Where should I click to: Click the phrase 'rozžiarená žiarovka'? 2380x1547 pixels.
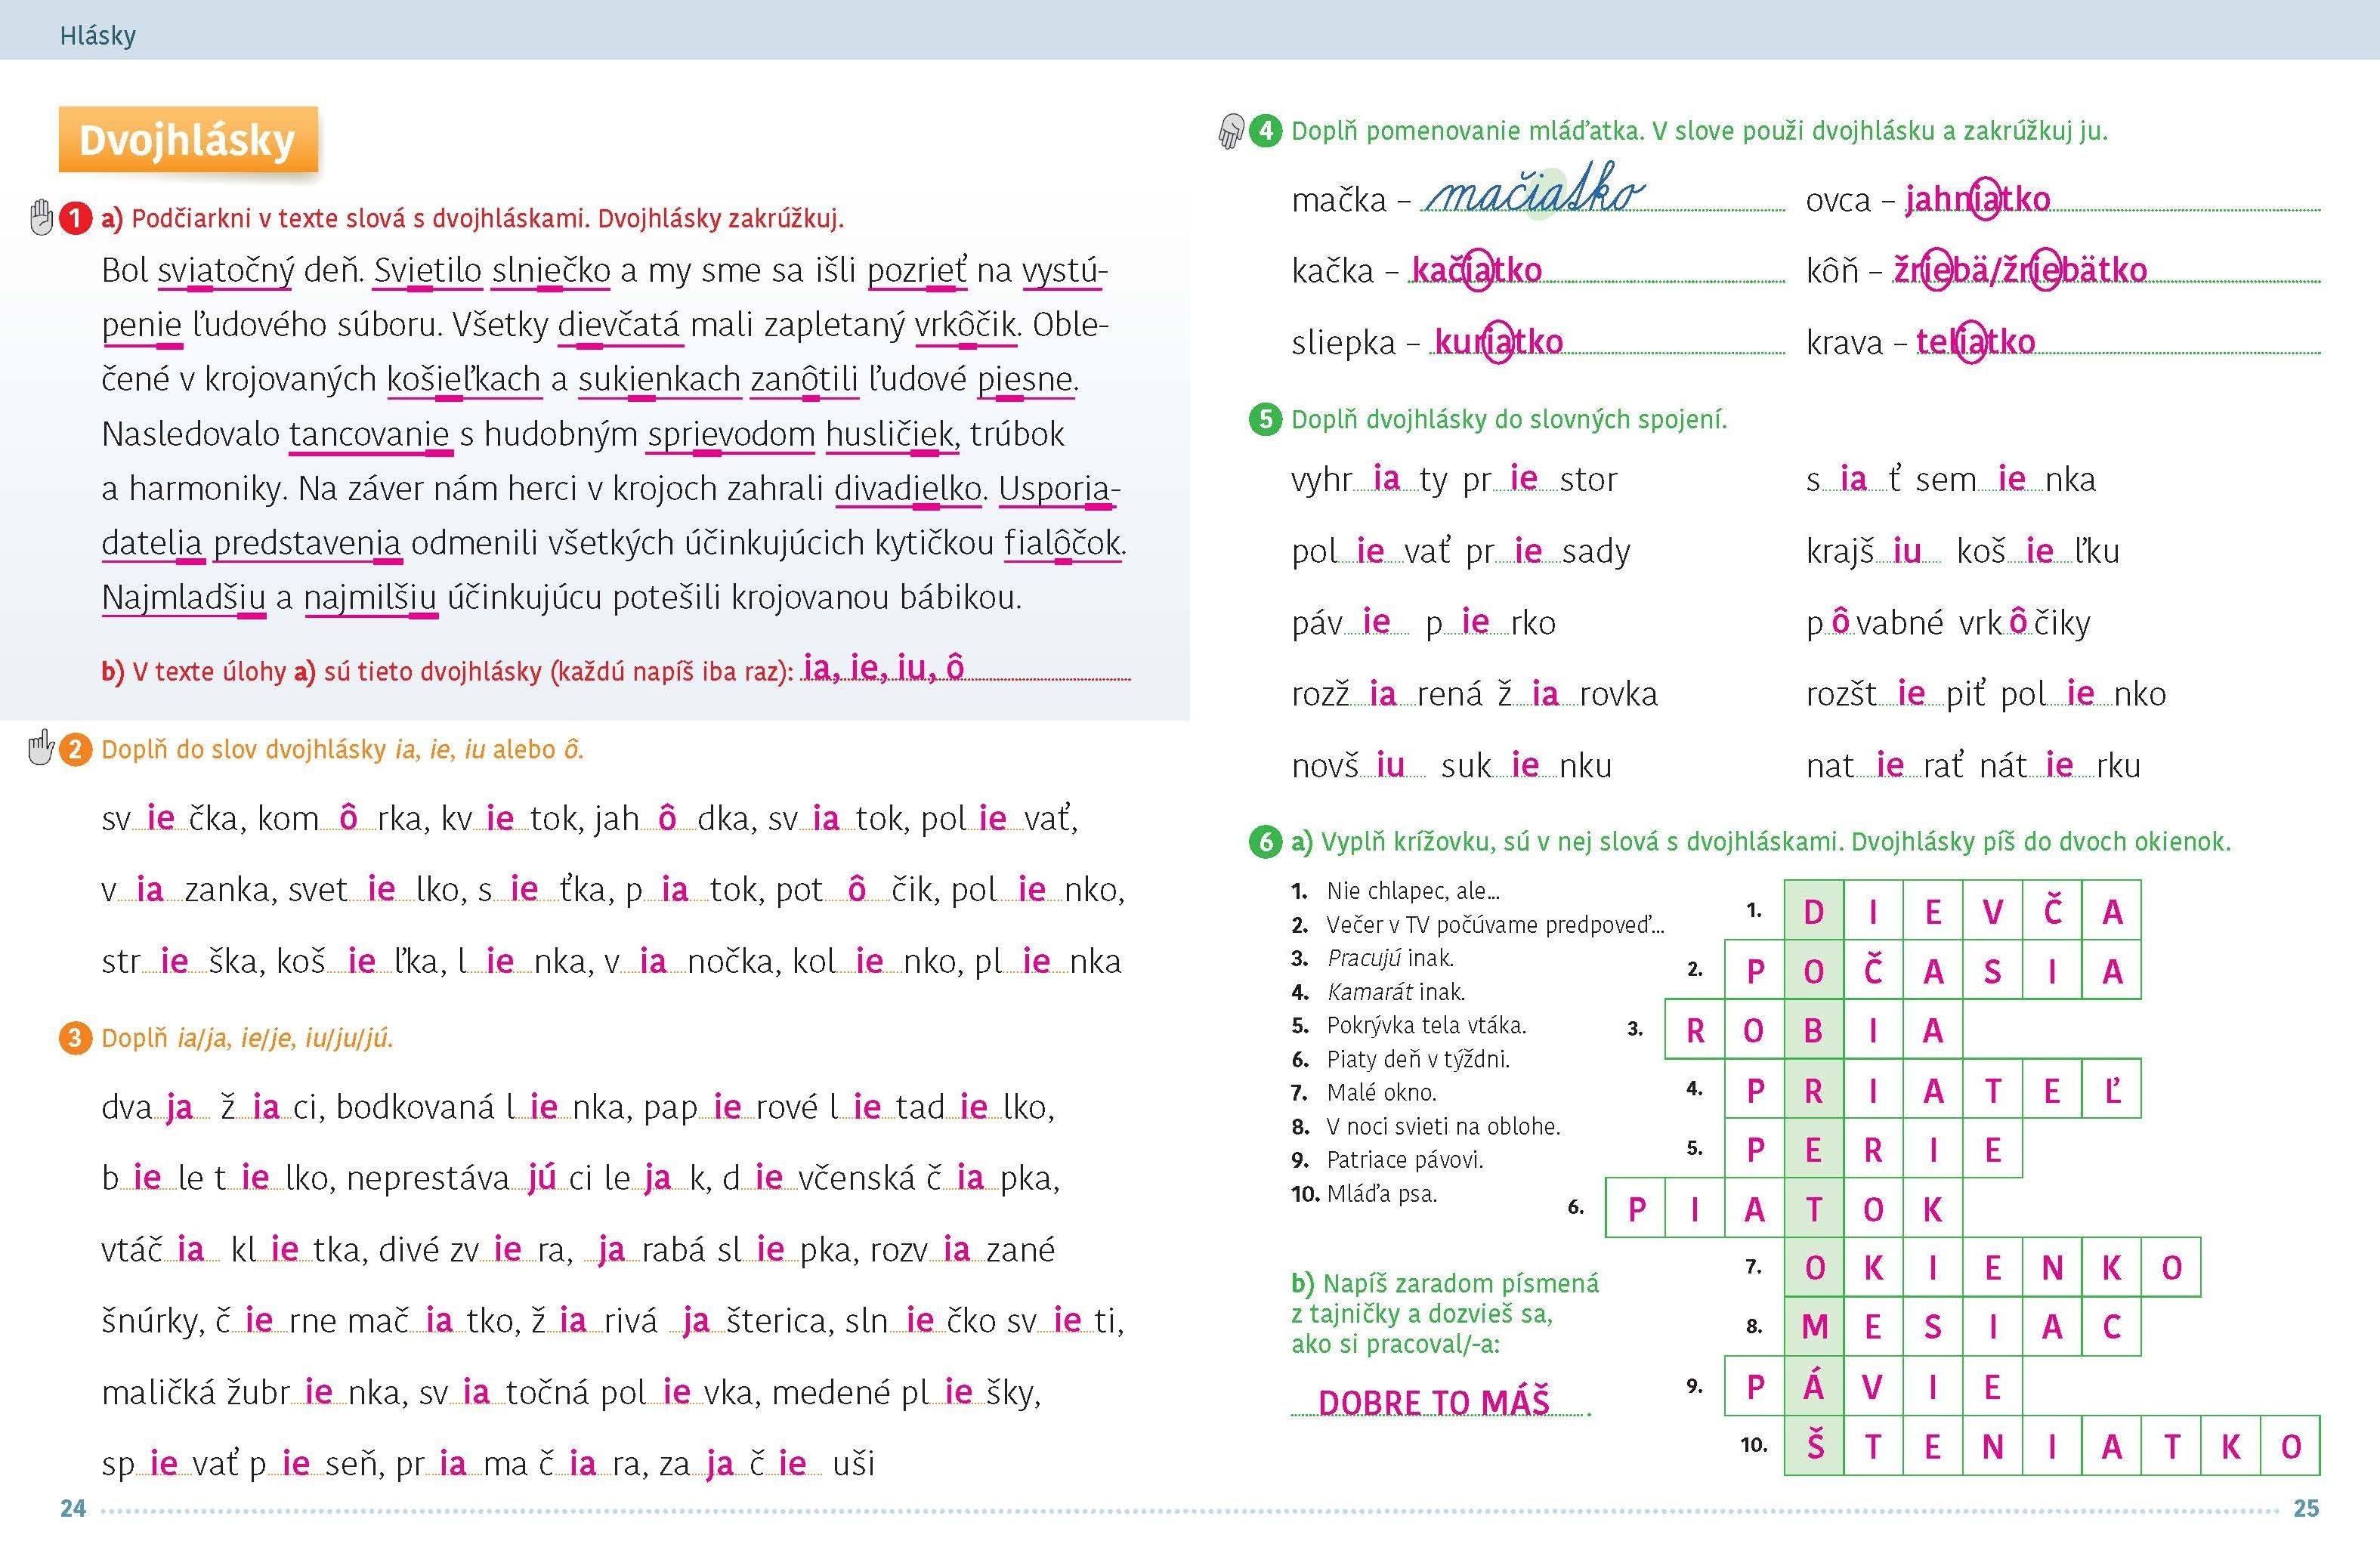click(x=1474, y=694)
